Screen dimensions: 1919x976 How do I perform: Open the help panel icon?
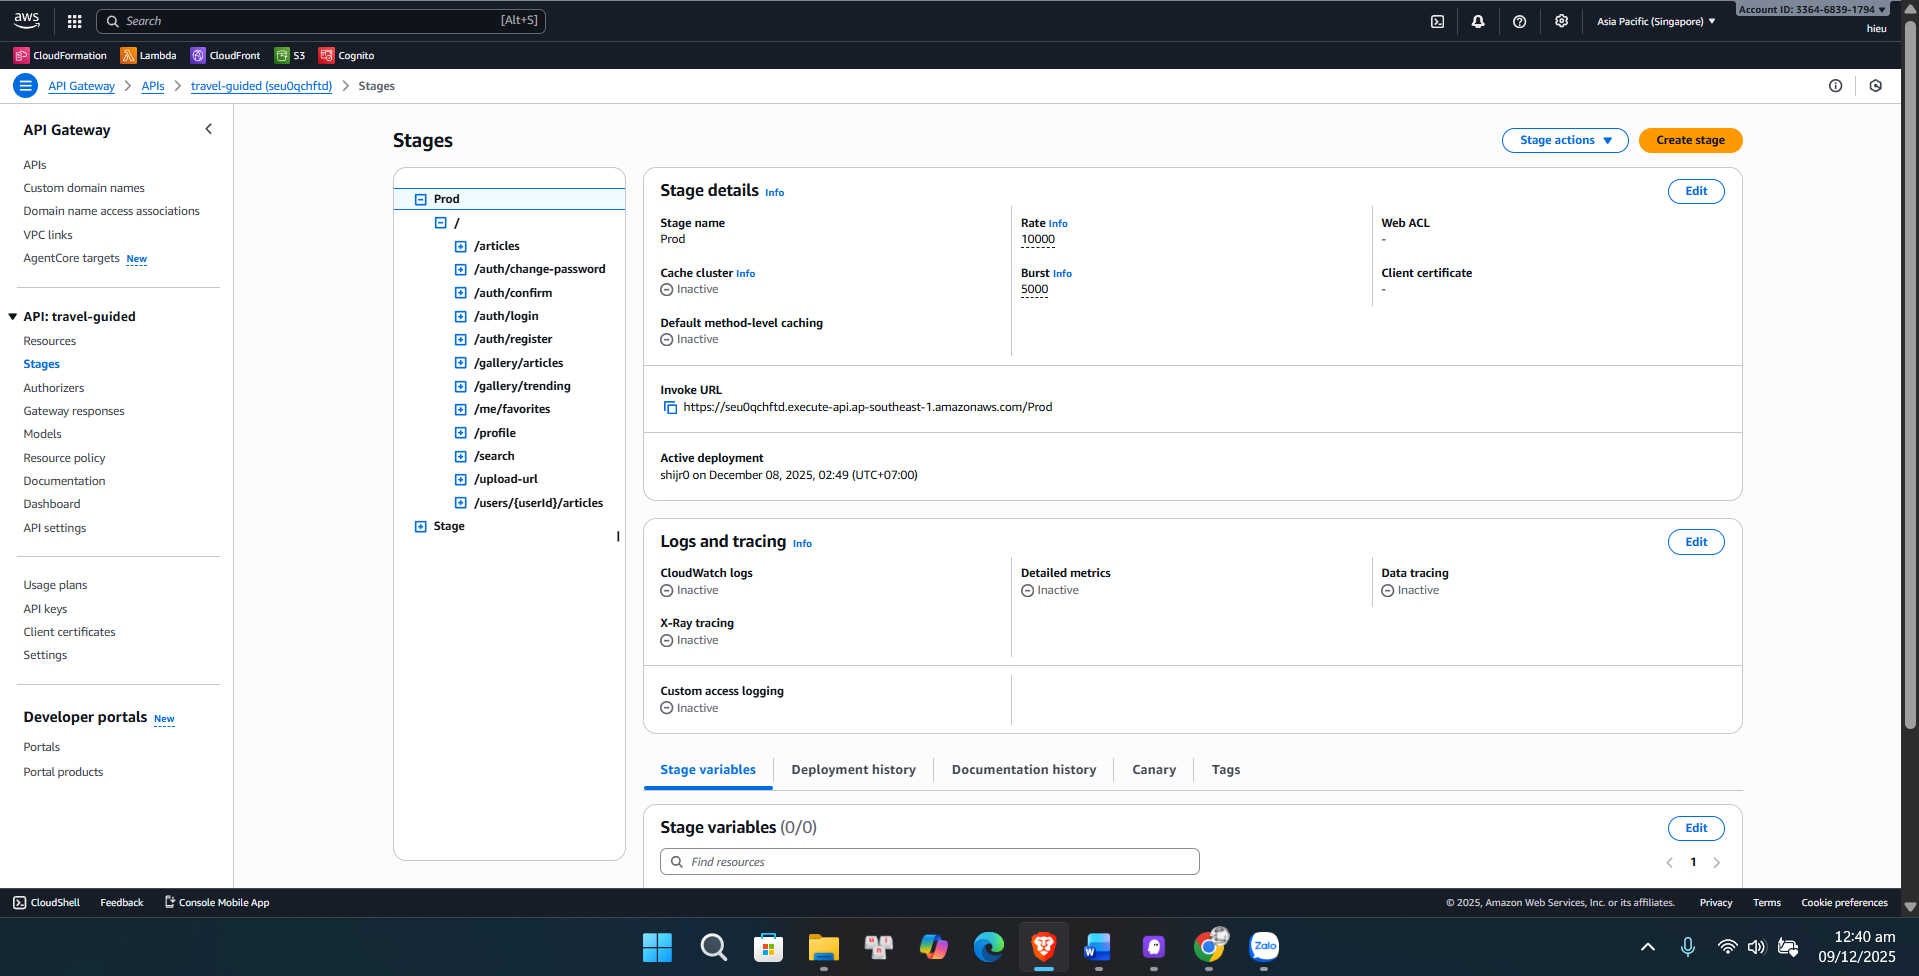[1519, 20]
